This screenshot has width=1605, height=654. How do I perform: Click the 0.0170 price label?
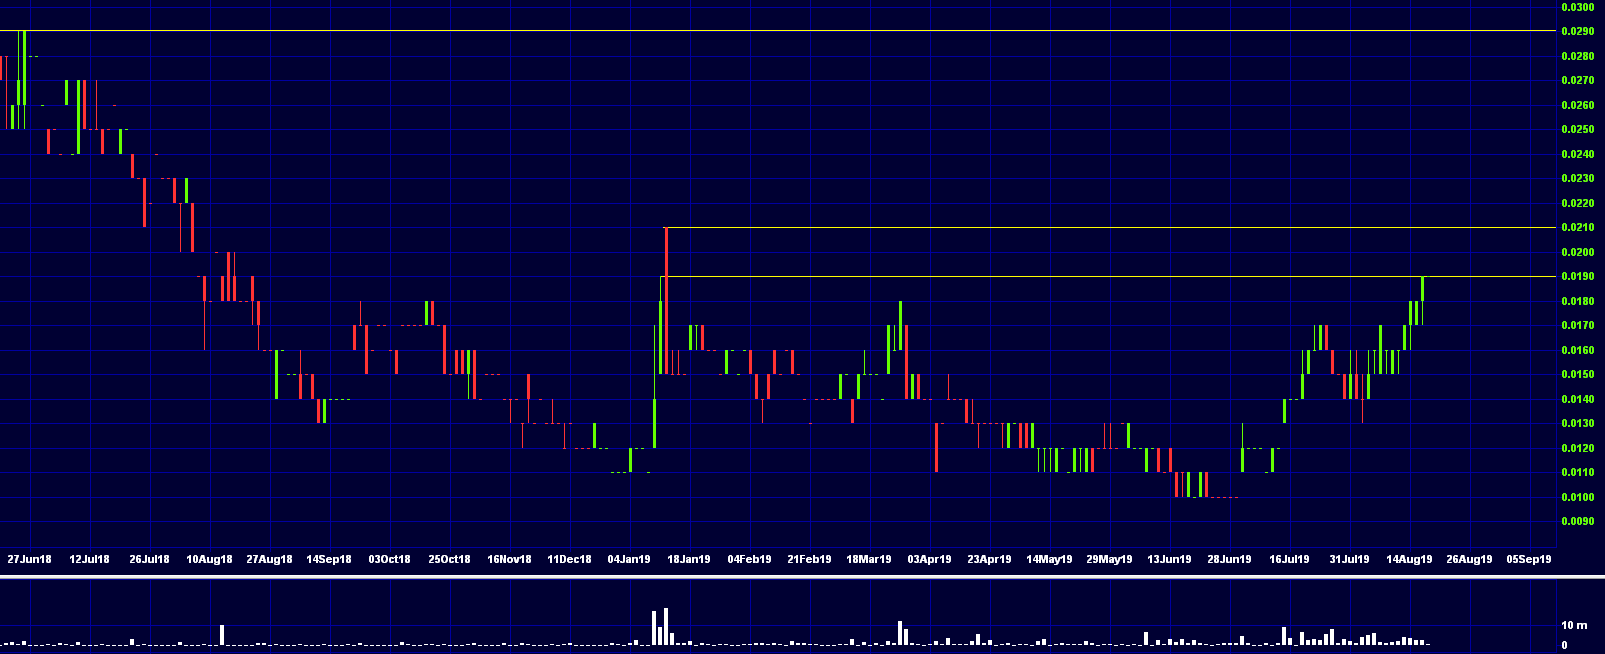click(1577, 325)
